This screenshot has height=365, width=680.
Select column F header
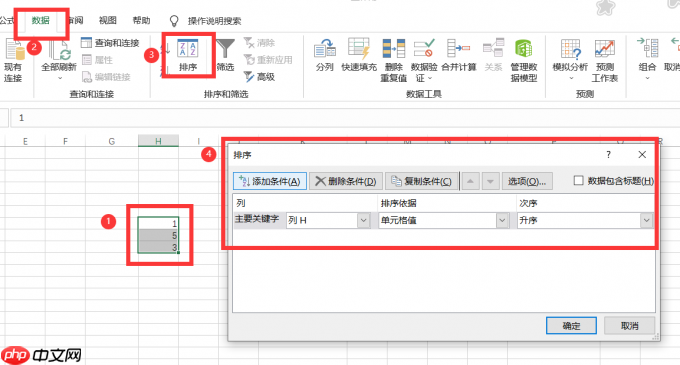(x=65, y=141)
